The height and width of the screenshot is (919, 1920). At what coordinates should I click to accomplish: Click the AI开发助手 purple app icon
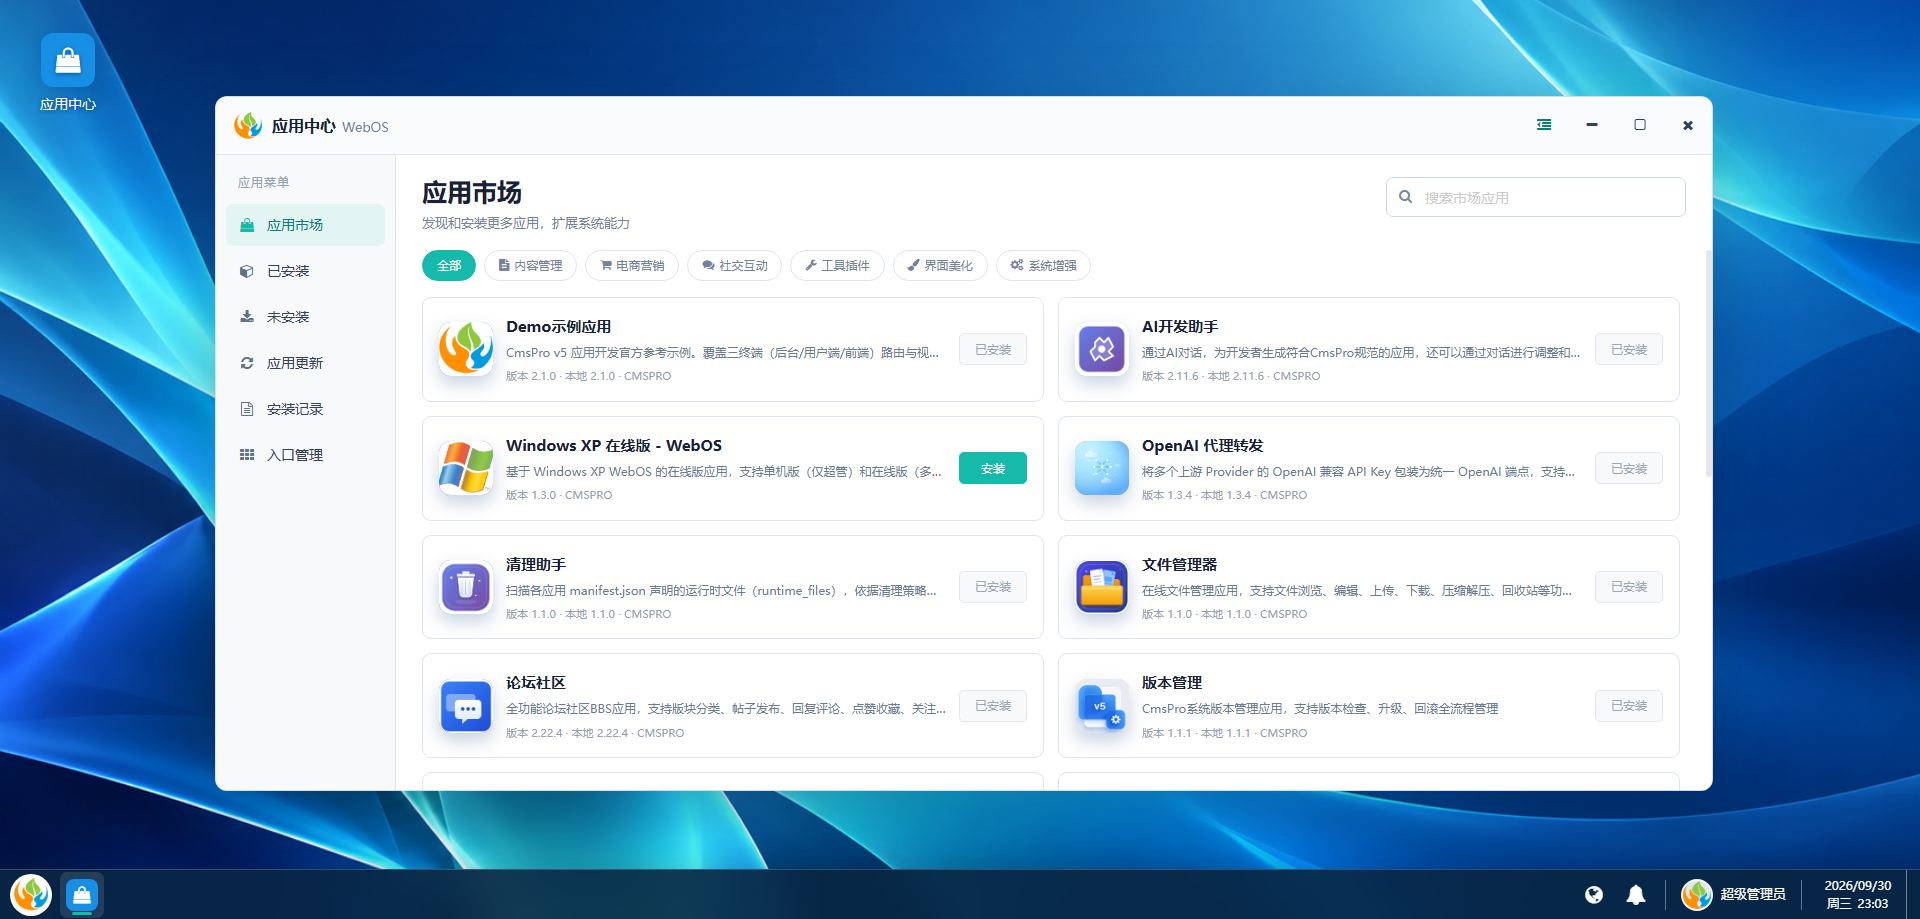point(1102,349)
